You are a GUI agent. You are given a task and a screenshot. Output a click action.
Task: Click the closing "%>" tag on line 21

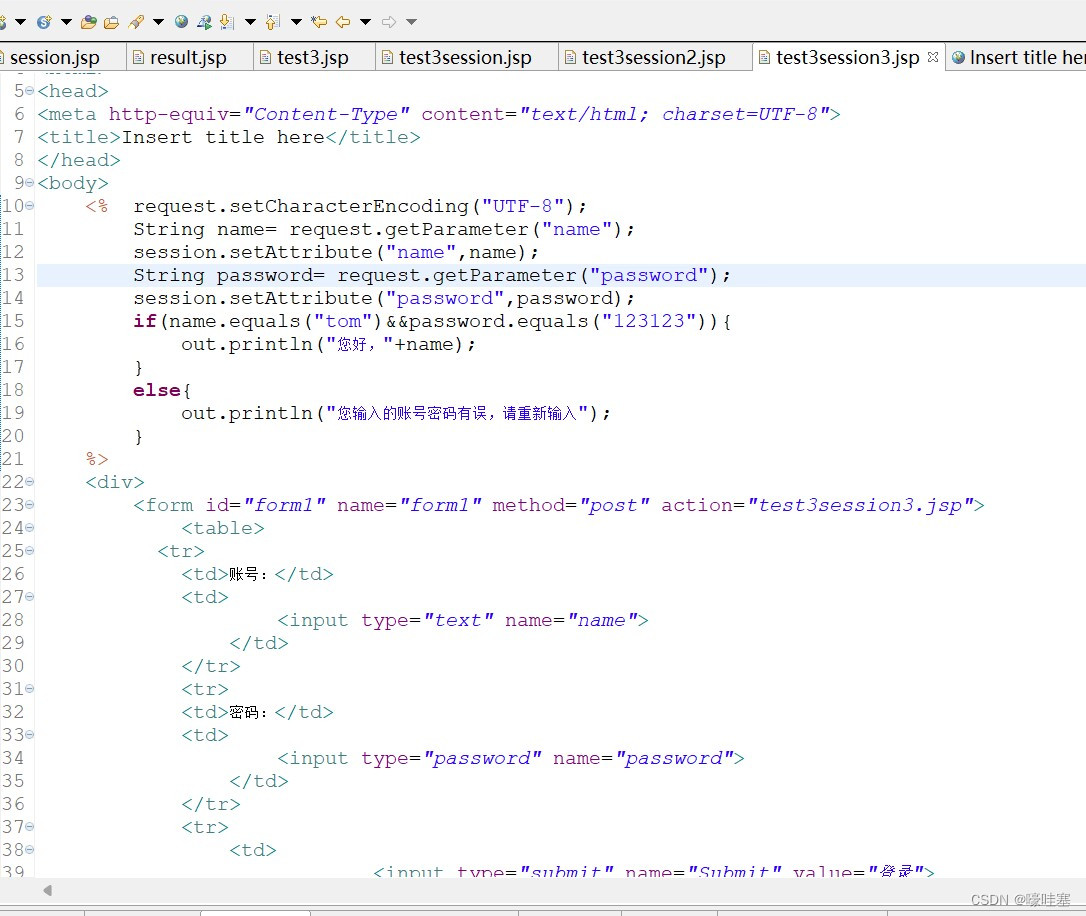click(97, 459)
